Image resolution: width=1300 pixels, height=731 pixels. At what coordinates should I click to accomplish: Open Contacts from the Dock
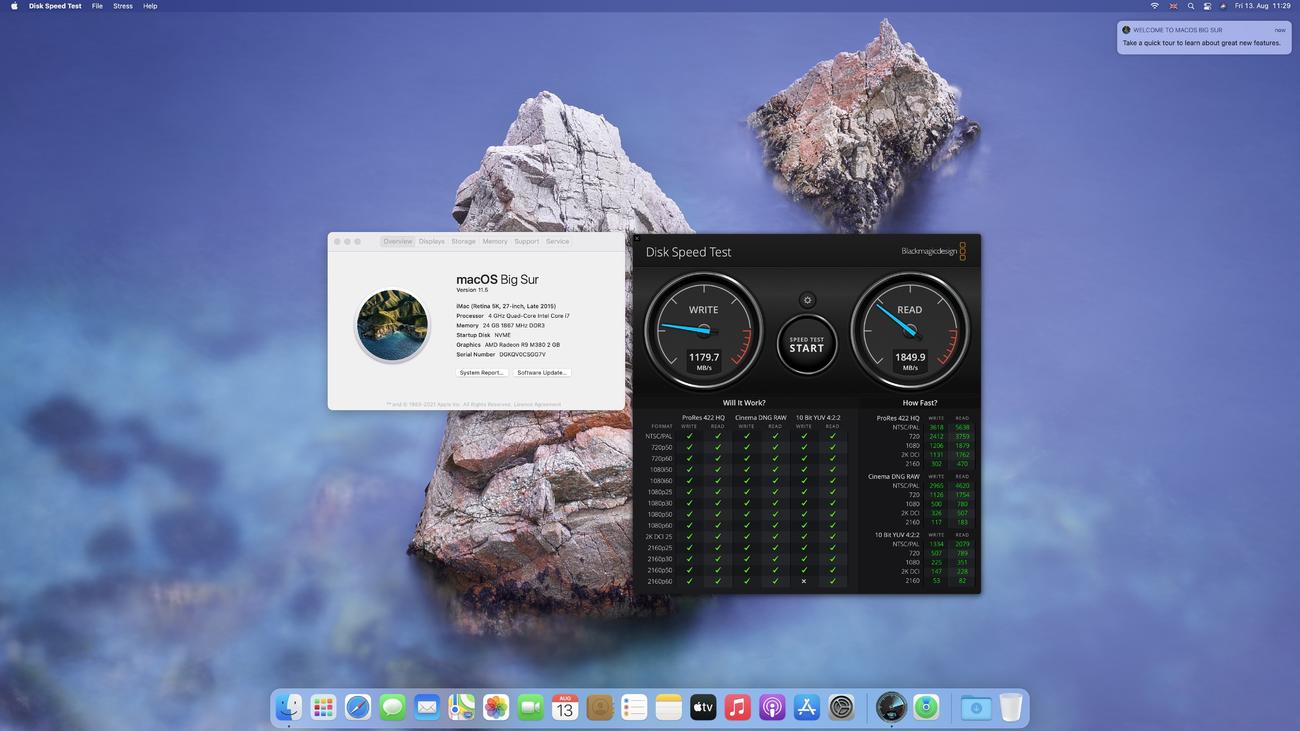coord(599,708)
